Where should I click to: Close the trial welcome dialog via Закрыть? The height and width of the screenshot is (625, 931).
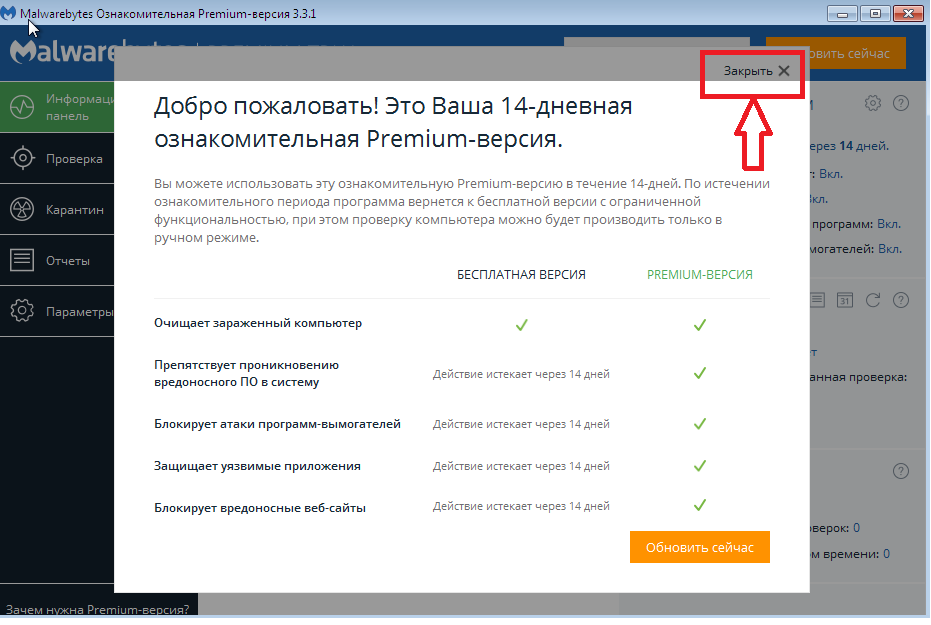click(756, 71)
